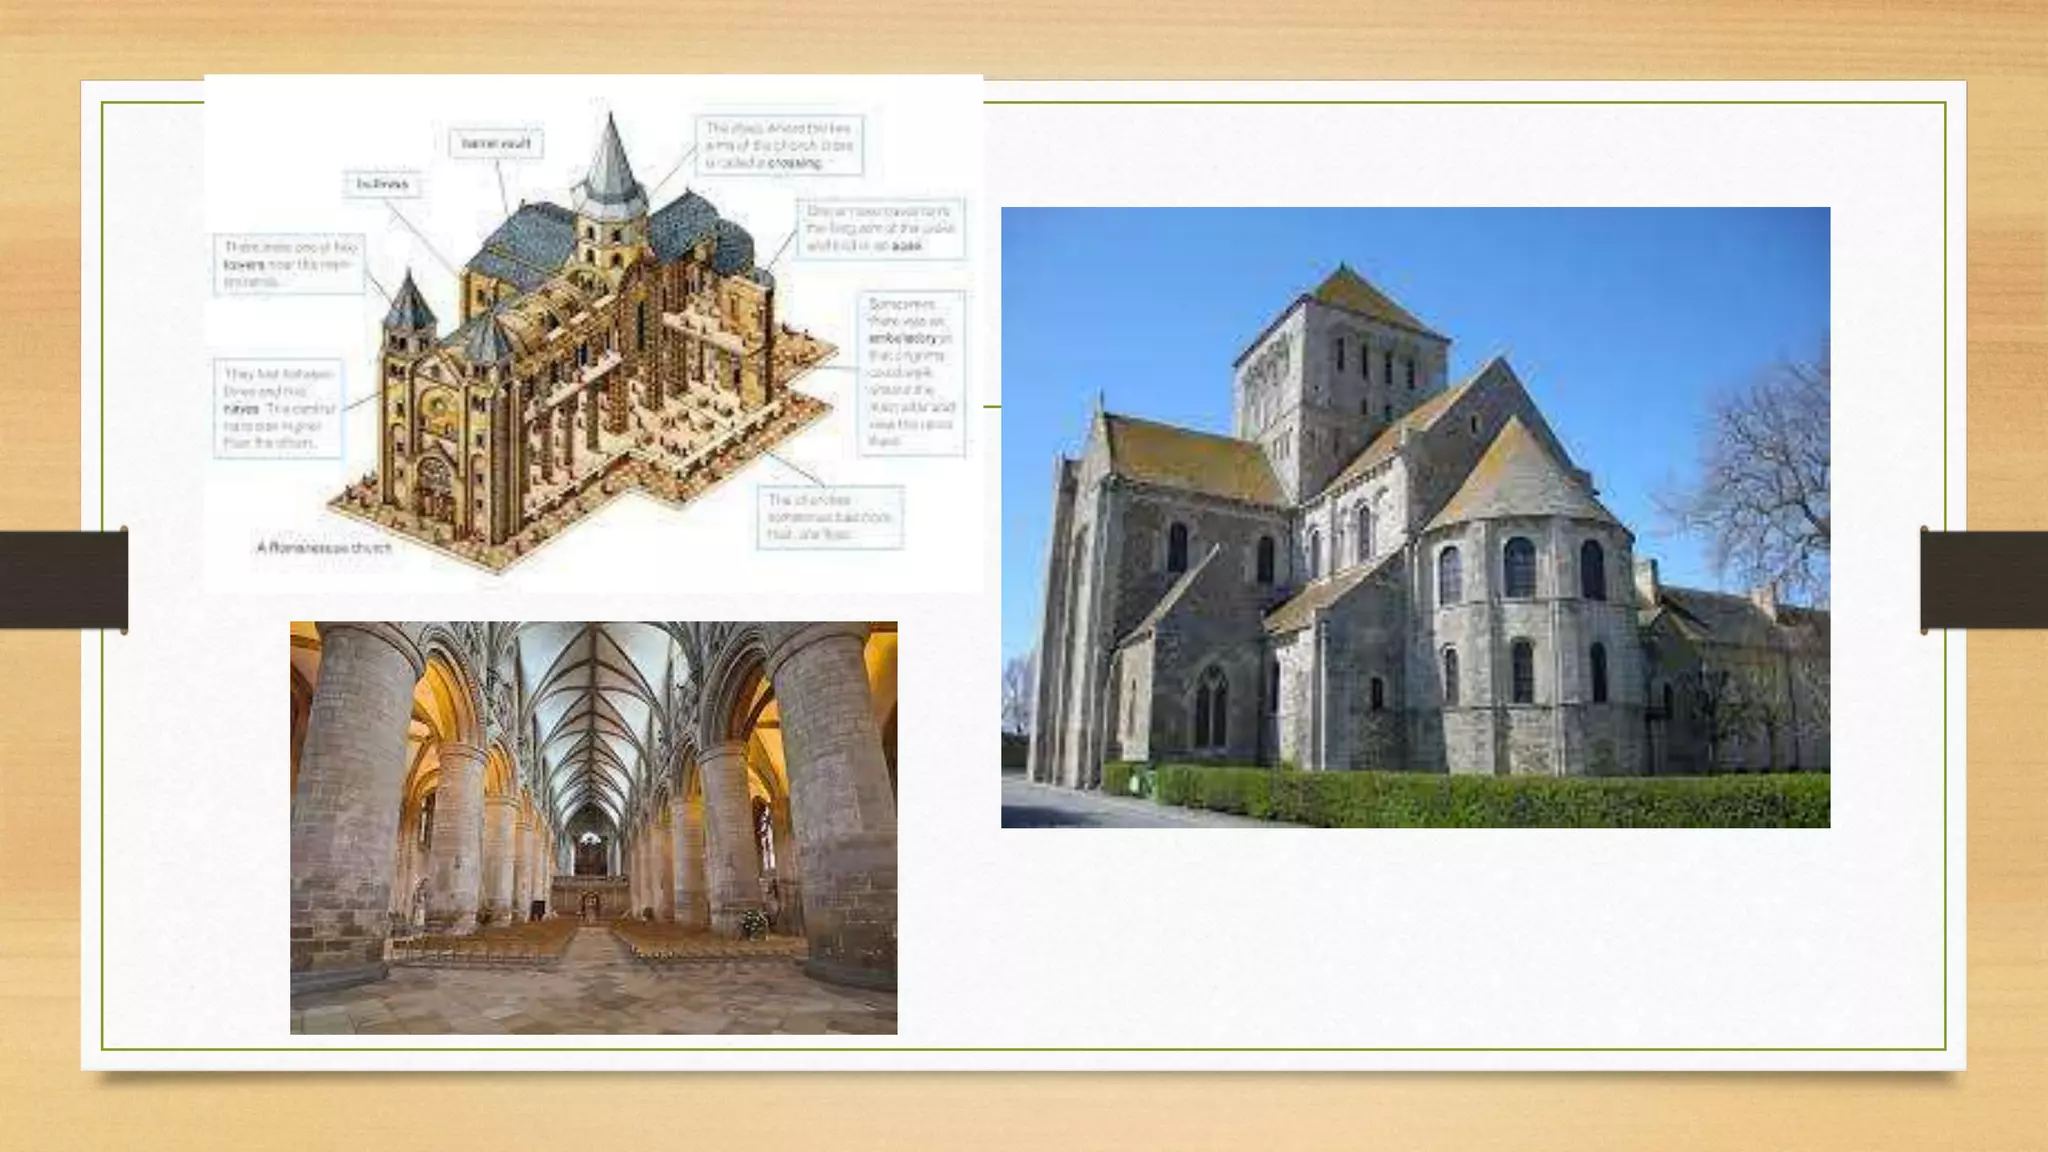The height and width of the screenshot is (1152, 2048).
Task: Click the dark tab on left slide edge
Action: tap(63, 580)
